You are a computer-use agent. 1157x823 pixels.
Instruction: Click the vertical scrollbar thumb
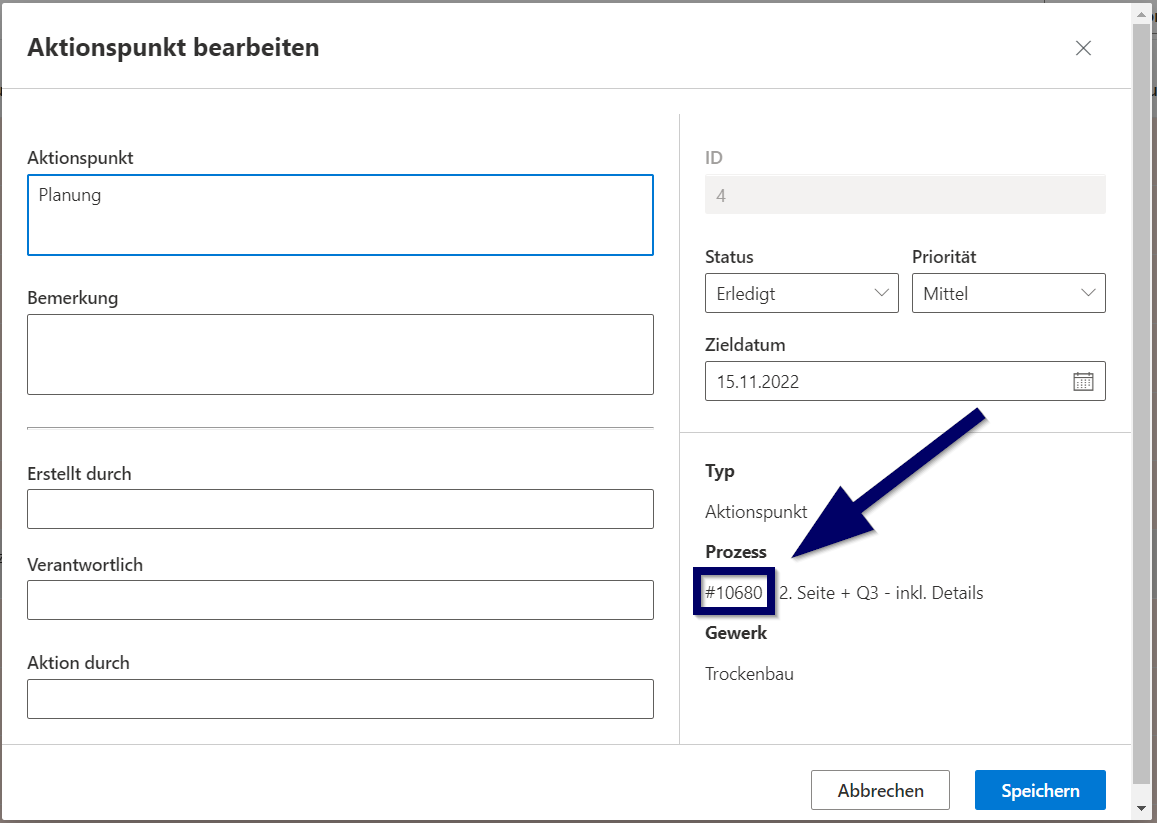click(1141, 400)
